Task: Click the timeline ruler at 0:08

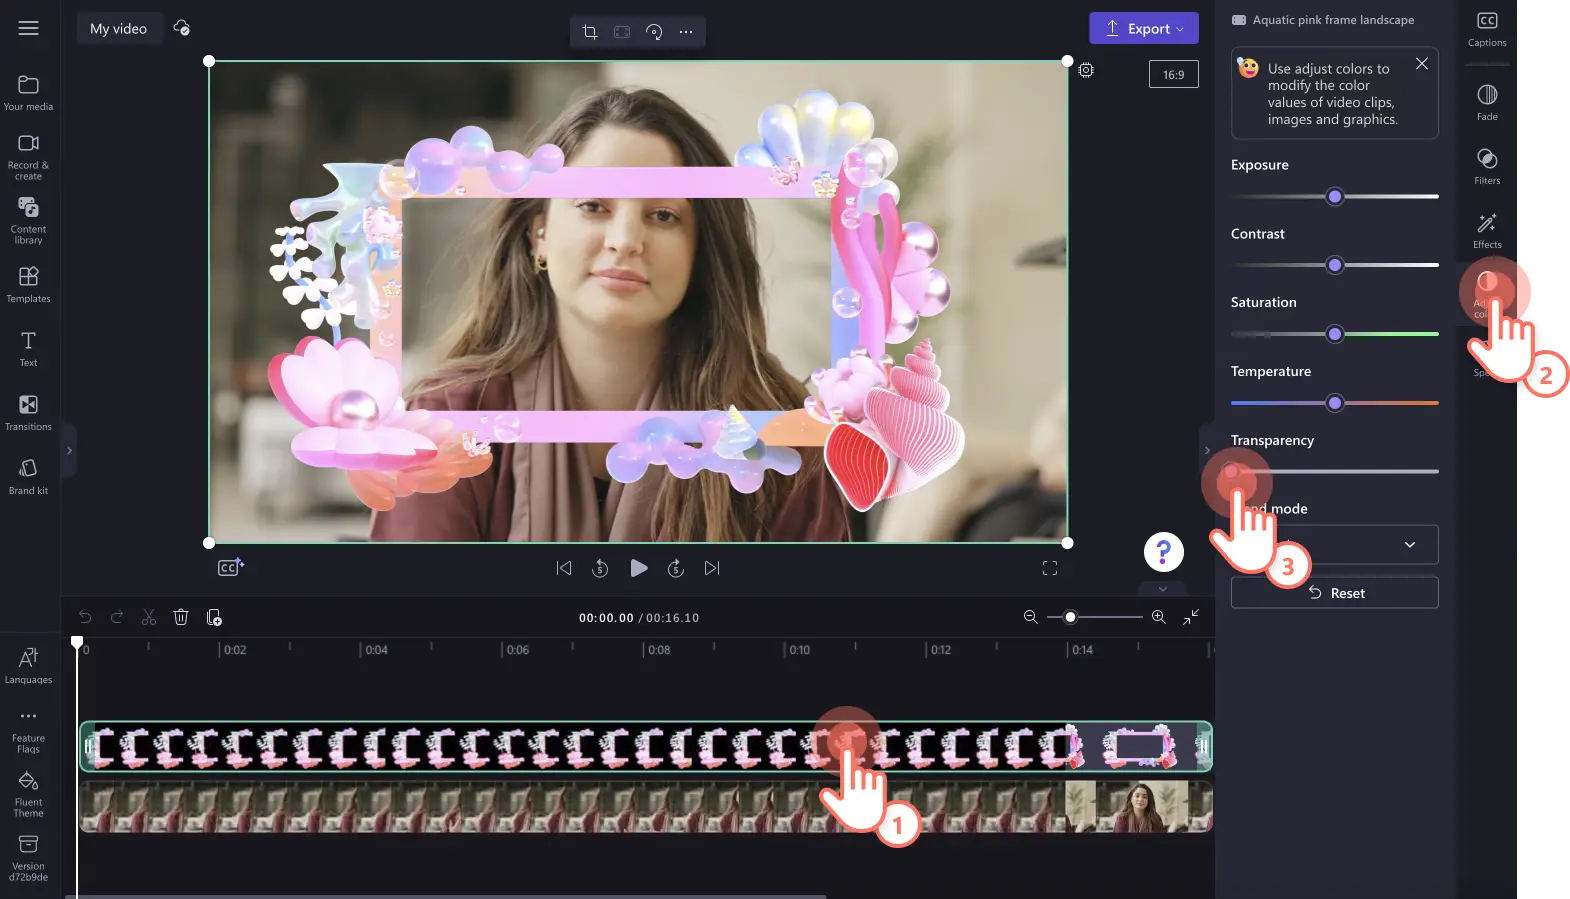Action: click(x=659, y=650)
